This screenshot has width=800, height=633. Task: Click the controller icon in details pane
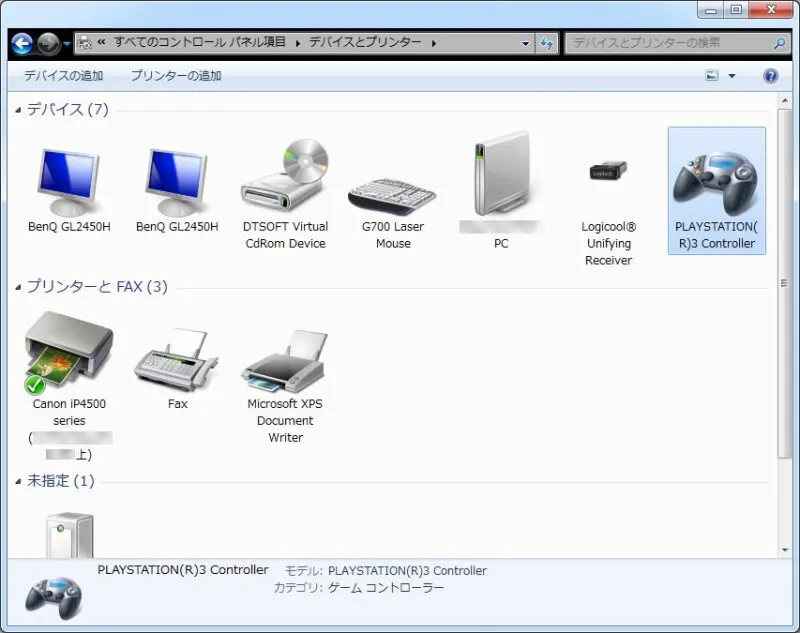pyautogui.click(x=53, y=598)
